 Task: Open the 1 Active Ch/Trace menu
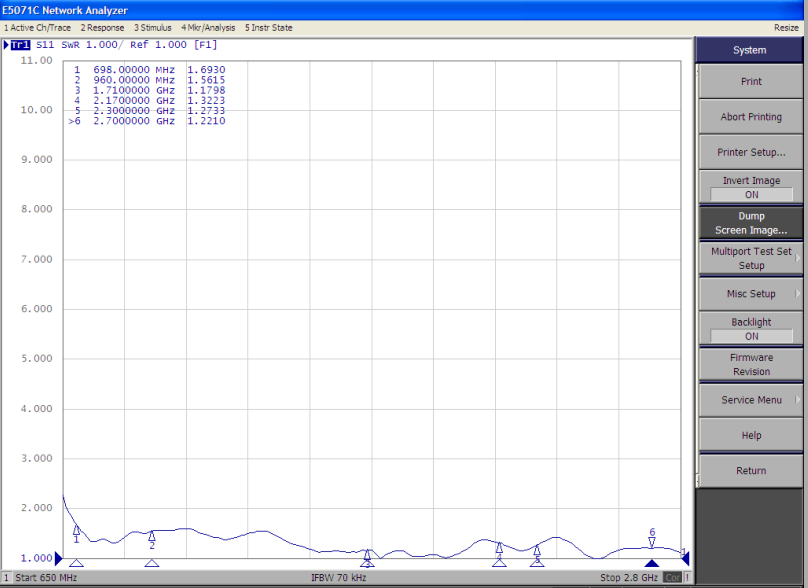37,28
